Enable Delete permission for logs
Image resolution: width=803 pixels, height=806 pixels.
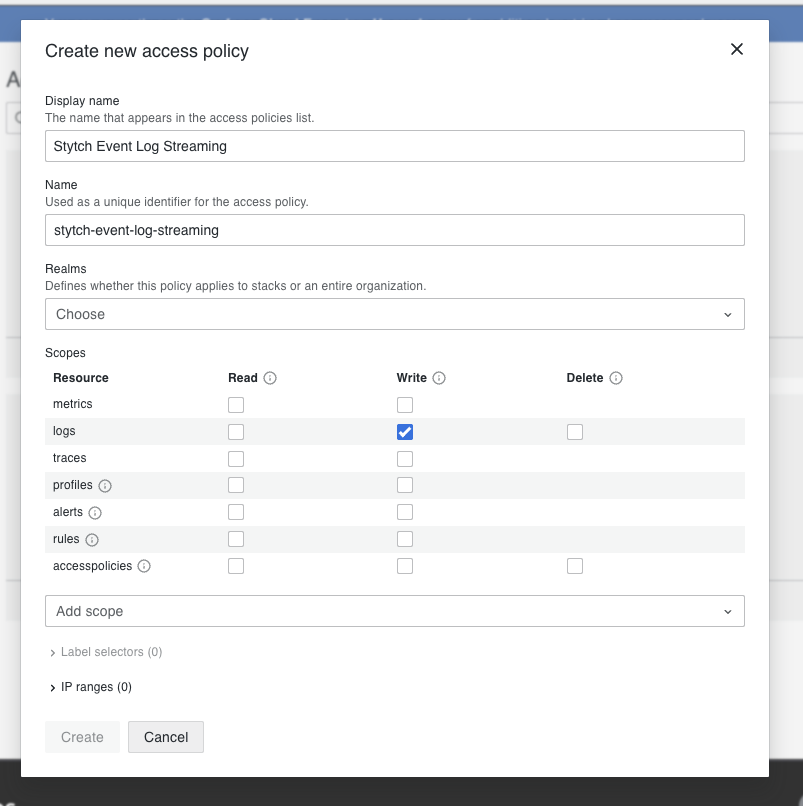575,431
